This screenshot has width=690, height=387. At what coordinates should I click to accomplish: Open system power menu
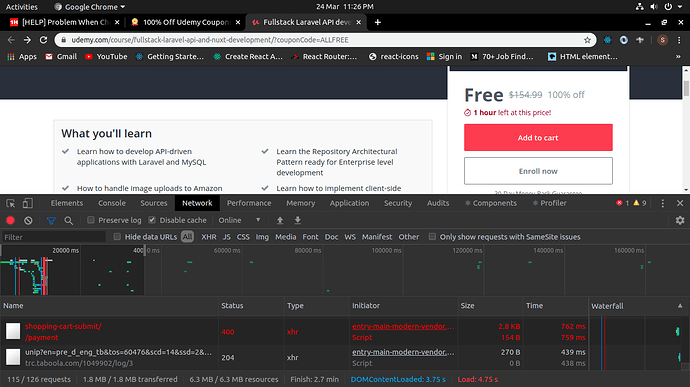coord(668,7)
